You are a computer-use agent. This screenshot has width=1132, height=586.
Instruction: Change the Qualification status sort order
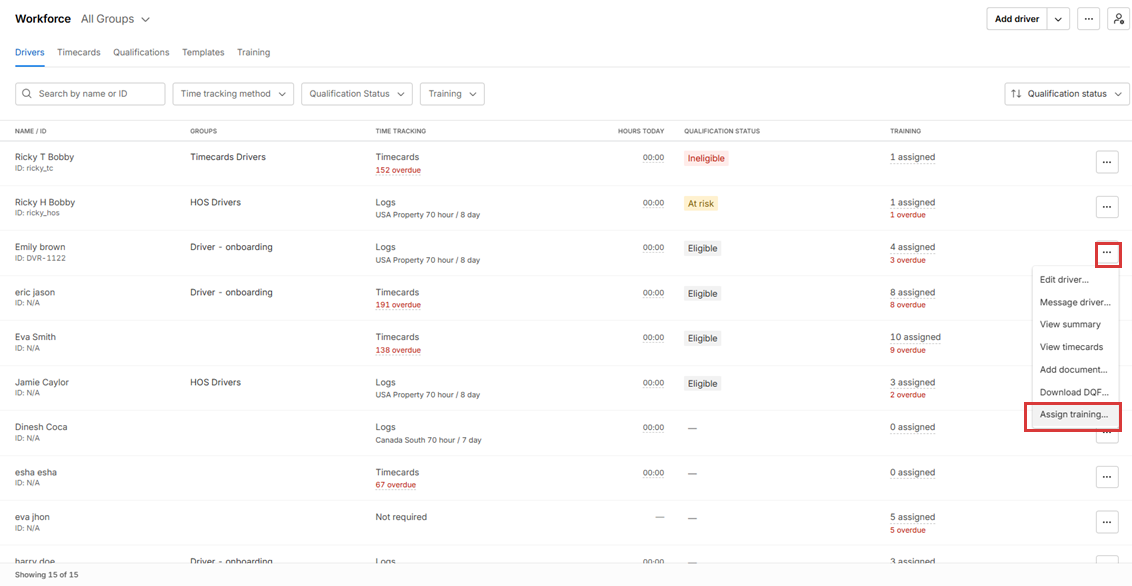tap(1066, 94)
